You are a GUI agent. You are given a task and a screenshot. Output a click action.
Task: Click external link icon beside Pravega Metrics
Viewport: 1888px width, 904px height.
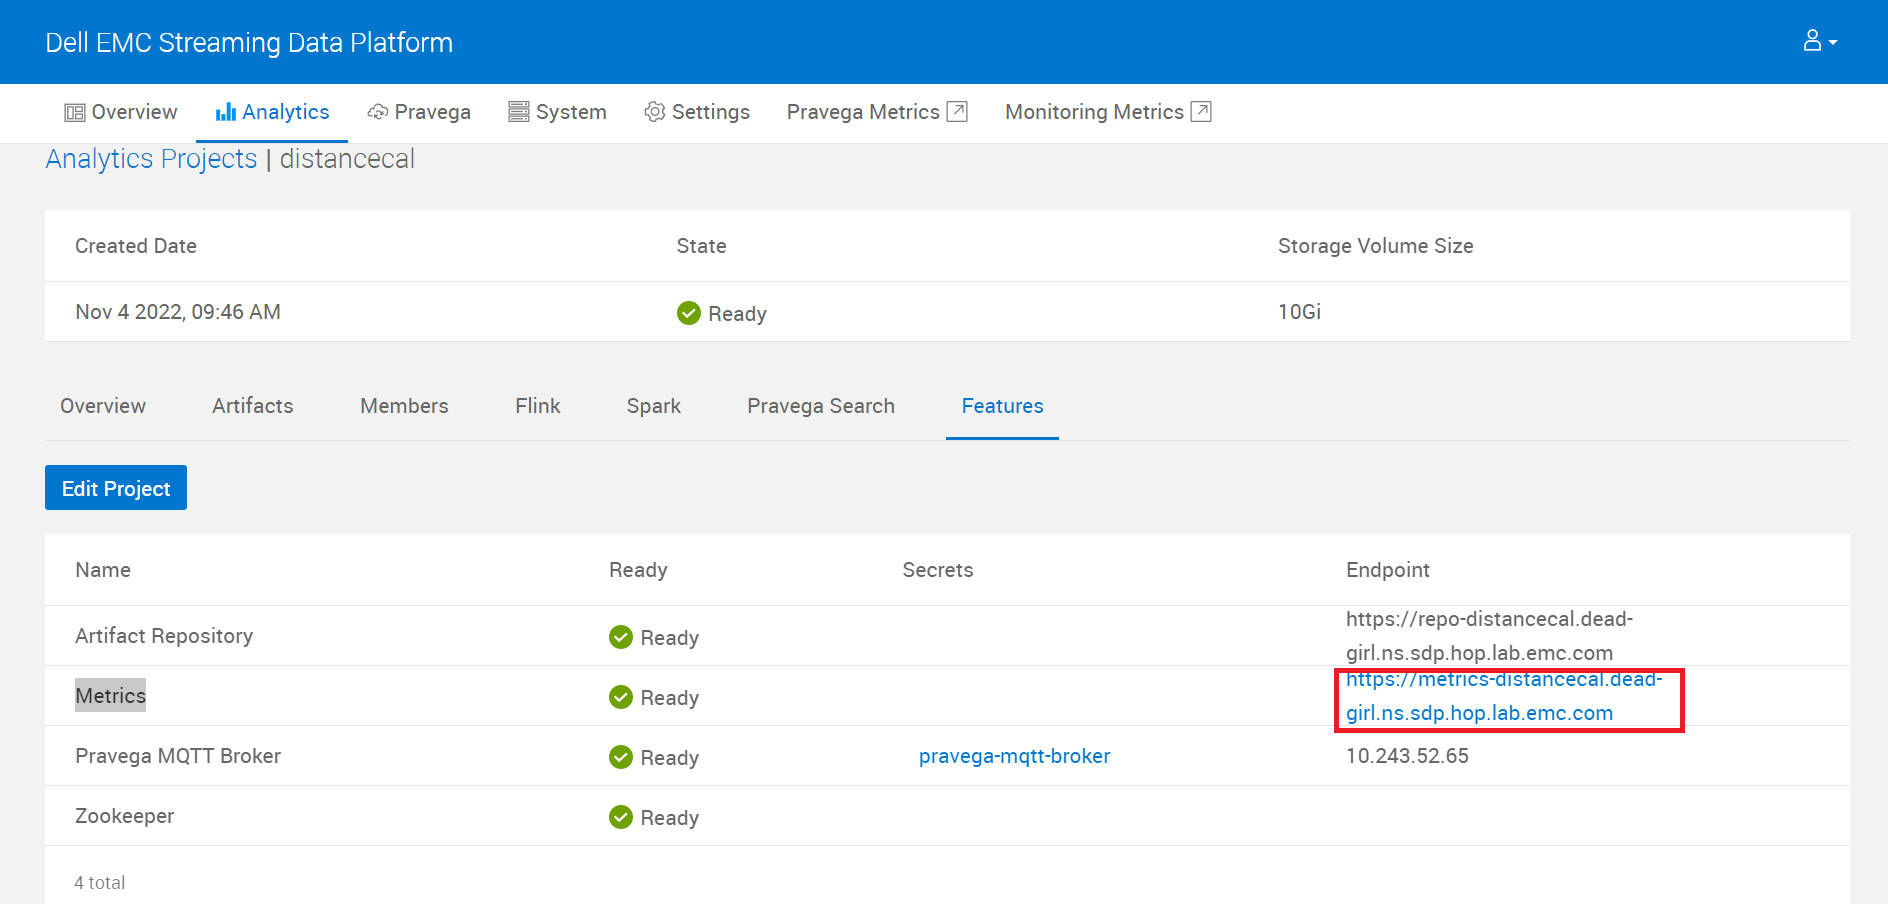pos(957,111)
